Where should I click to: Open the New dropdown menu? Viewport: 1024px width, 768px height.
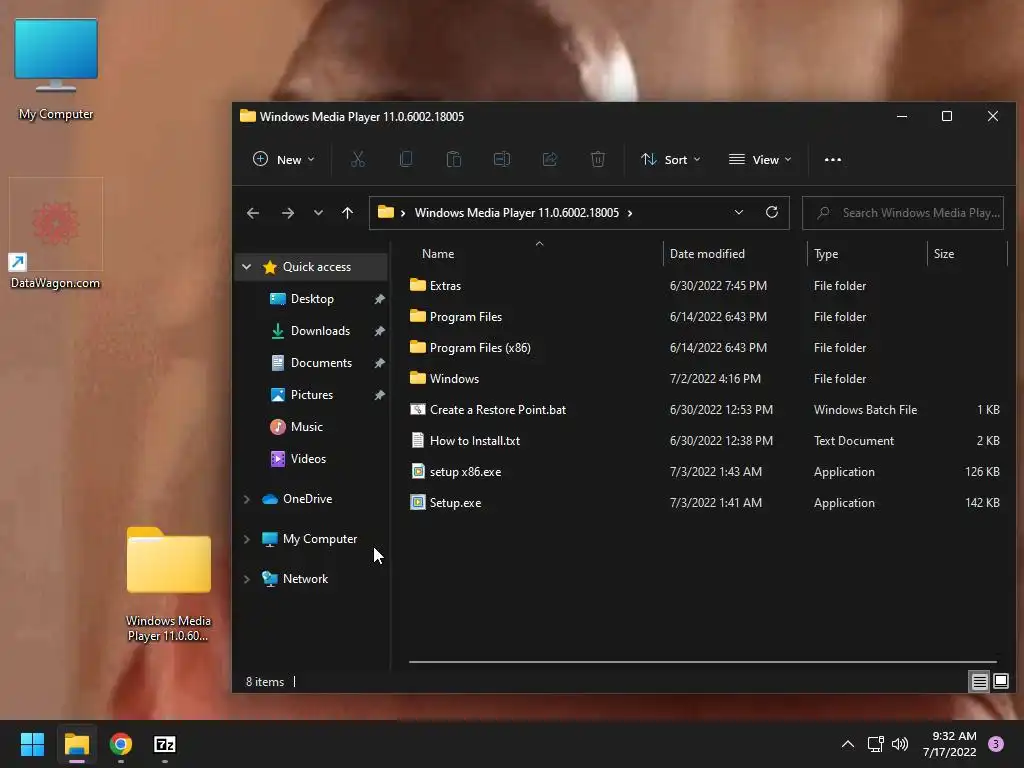283,159
